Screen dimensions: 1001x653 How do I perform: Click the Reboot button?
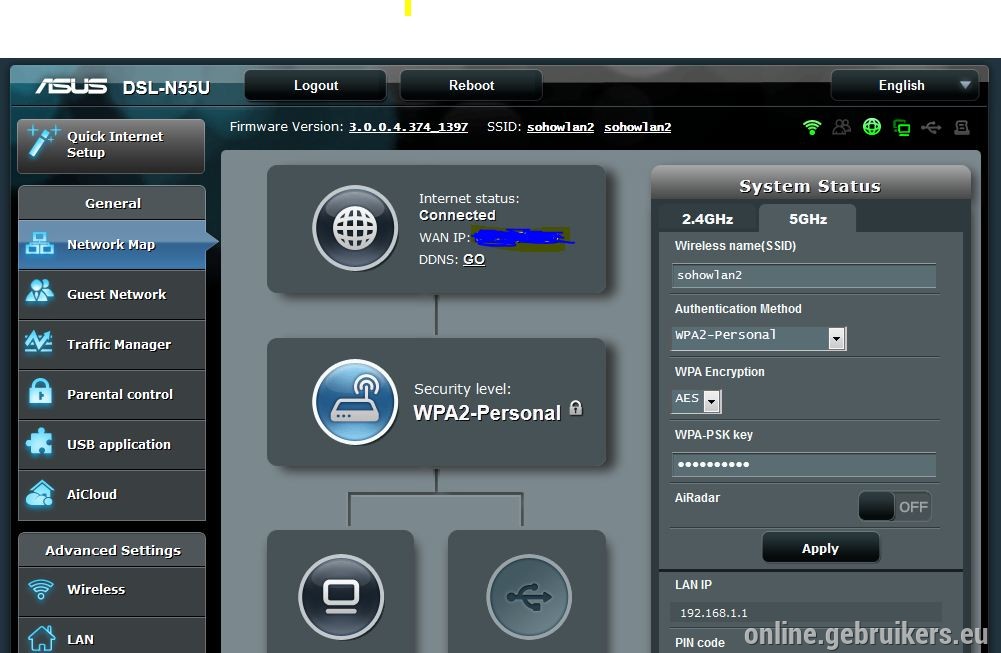point(471,86)
